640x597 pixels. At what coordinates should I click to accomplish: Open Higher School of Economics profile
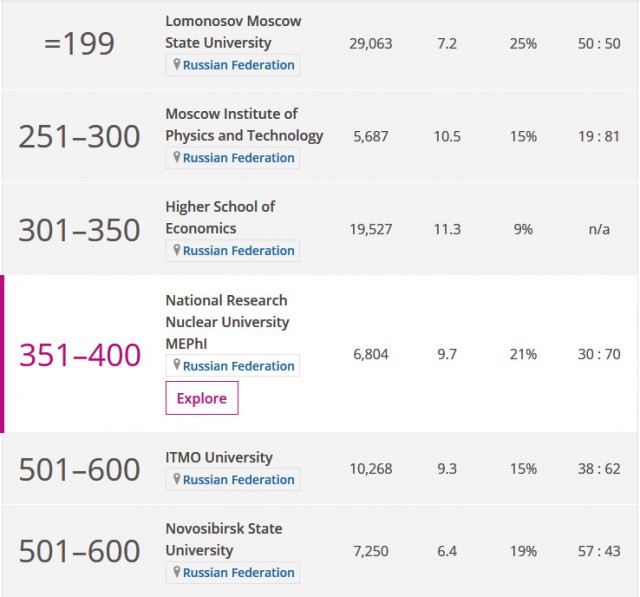point(220,217)
